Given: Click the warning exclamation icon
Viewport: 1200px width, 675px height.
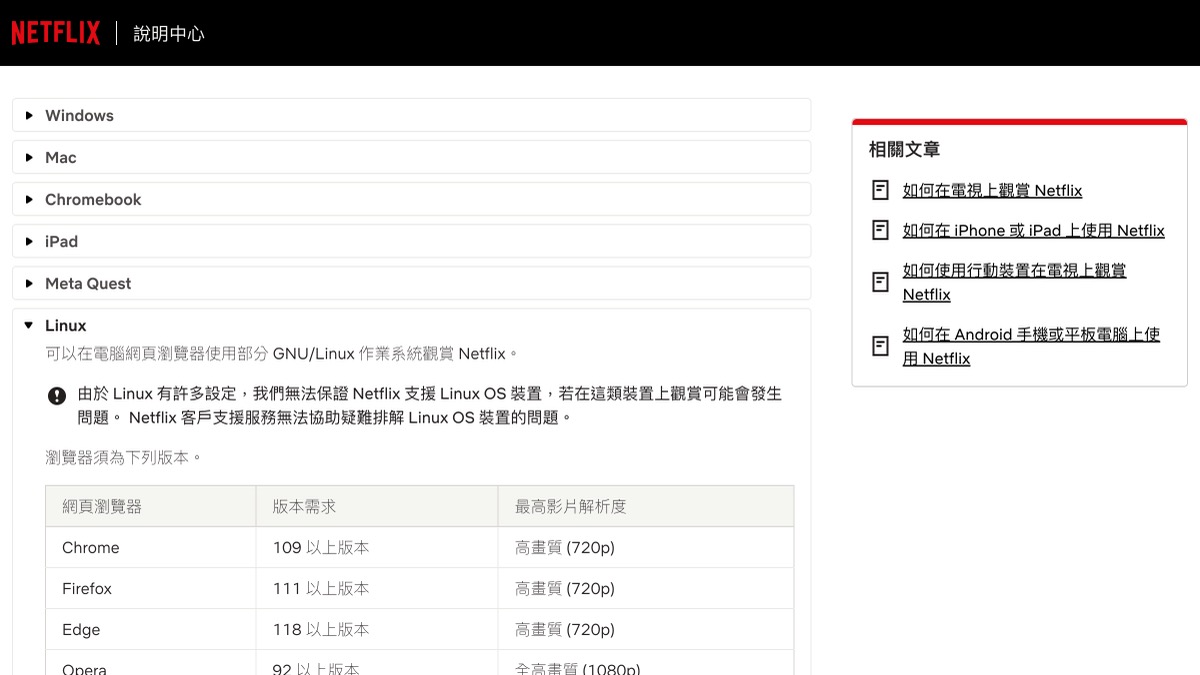Looking at the screenshot, I should pos(57,395).
